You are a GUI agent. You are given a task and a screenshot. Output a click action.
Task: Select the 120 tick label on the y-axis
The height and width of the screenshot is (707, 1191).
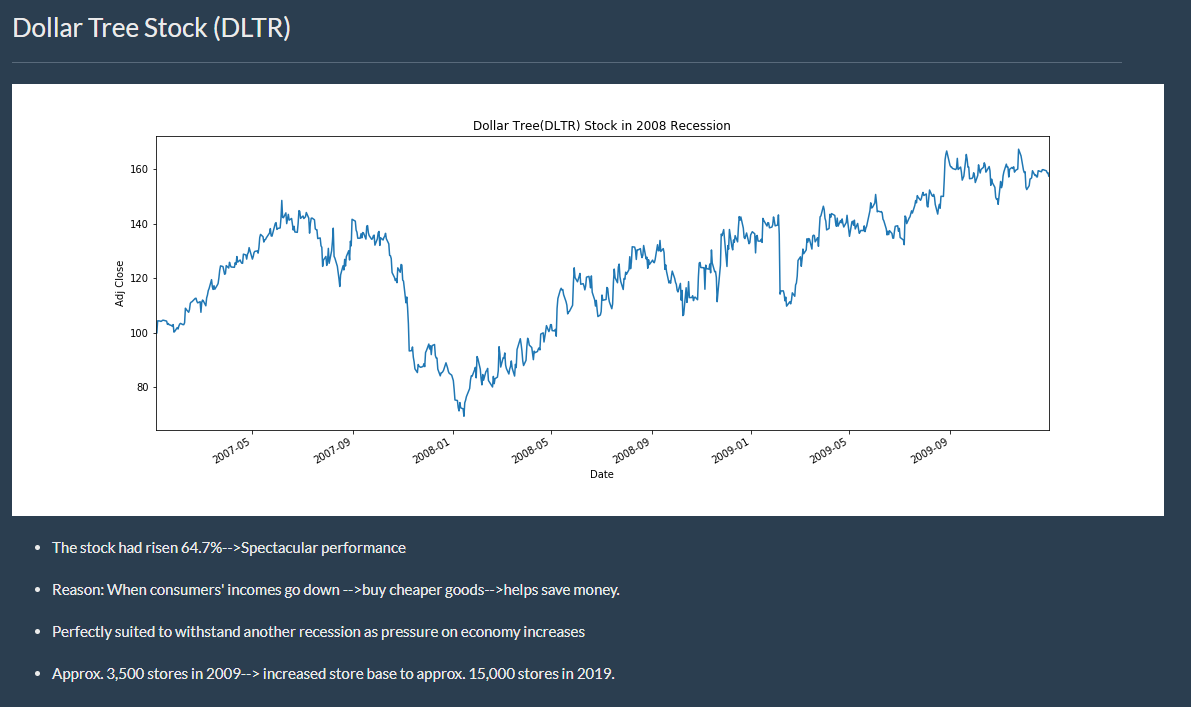139,279
